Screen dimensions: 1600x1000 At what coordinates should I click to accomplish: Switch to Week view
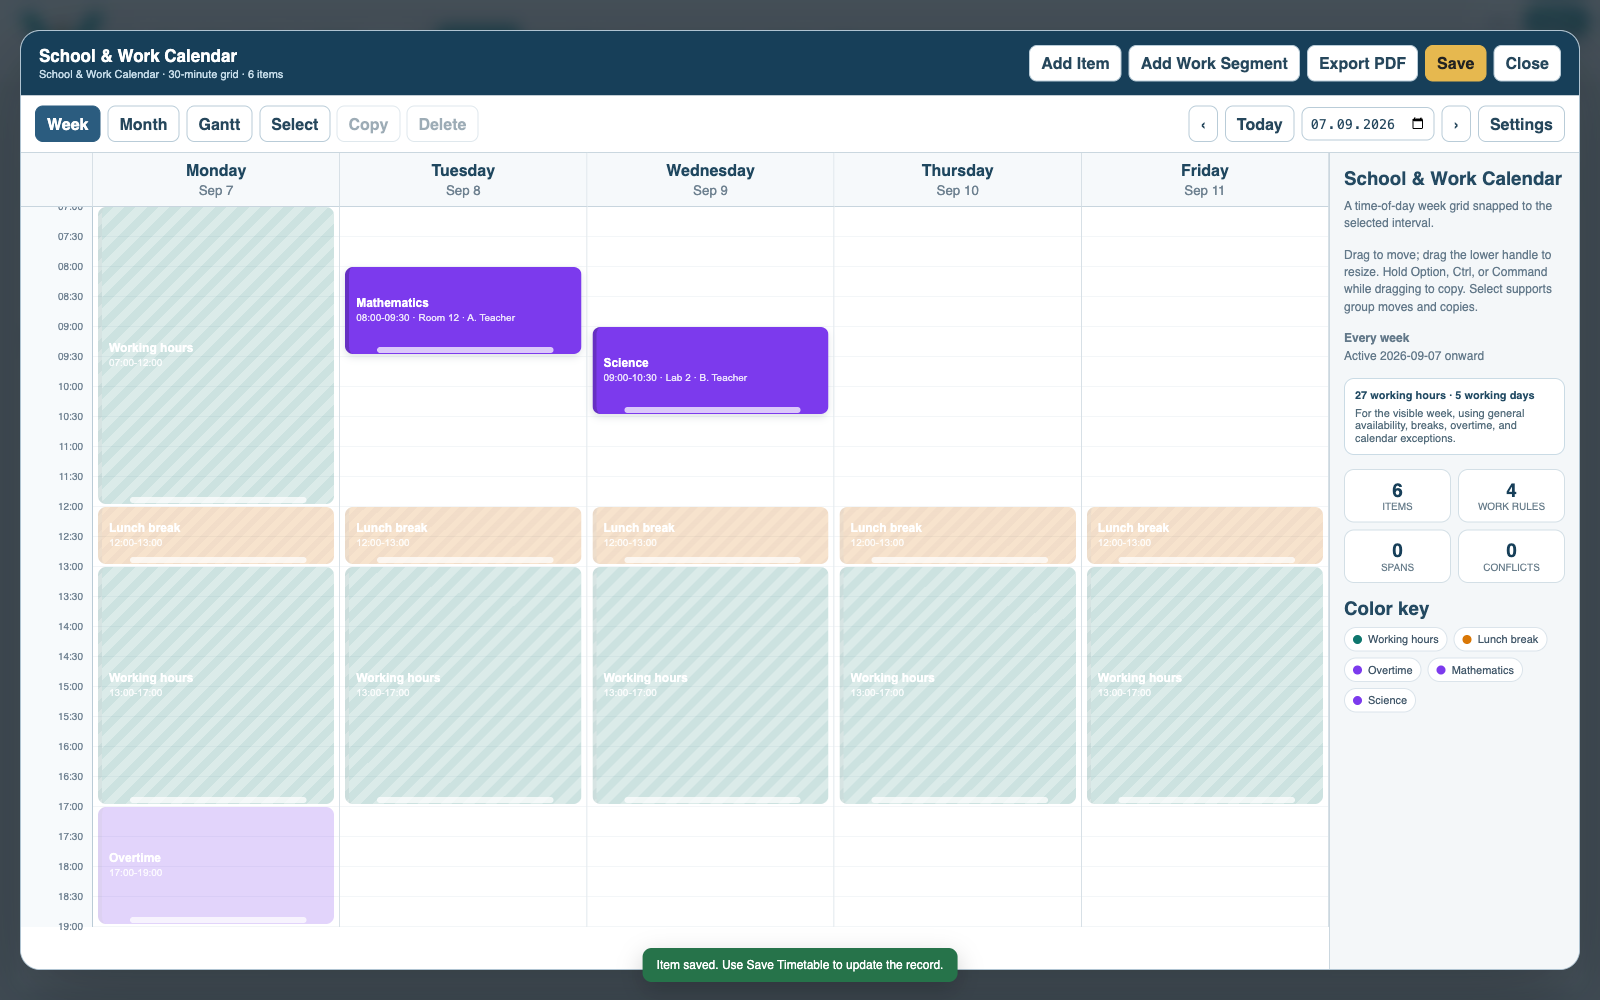68,124
